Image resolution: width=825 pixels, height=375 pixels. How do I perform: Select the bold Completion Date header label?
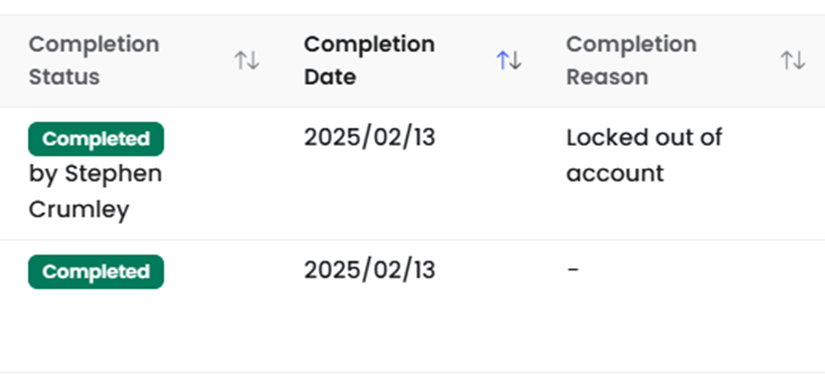click(369, 60)
